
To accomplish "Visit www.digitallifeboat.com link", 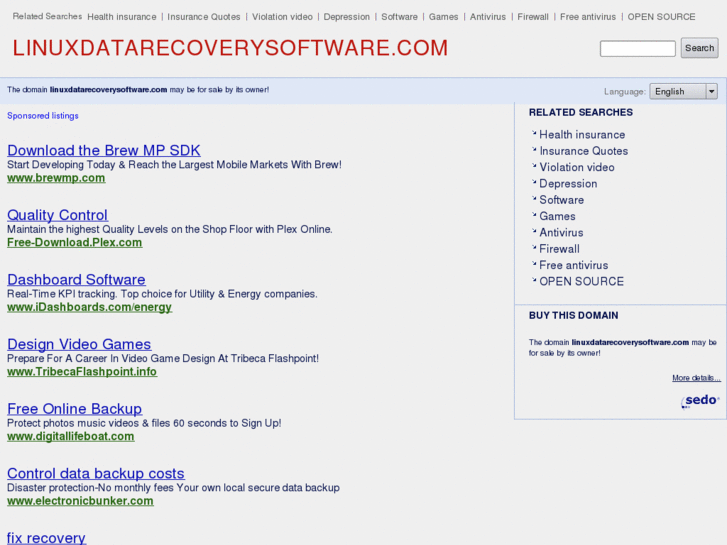I will [x=71, y=436].
